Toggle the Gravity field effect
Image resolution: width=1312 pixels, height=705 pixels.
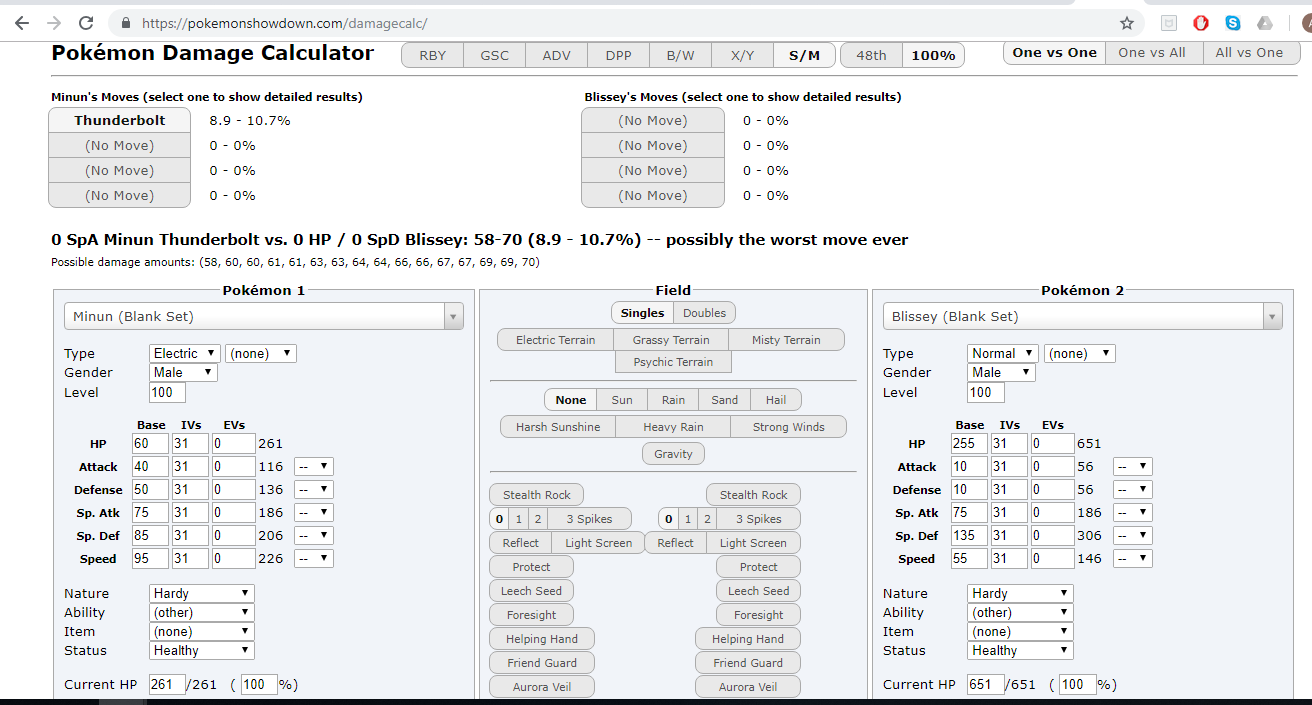(x=673, y=454)
